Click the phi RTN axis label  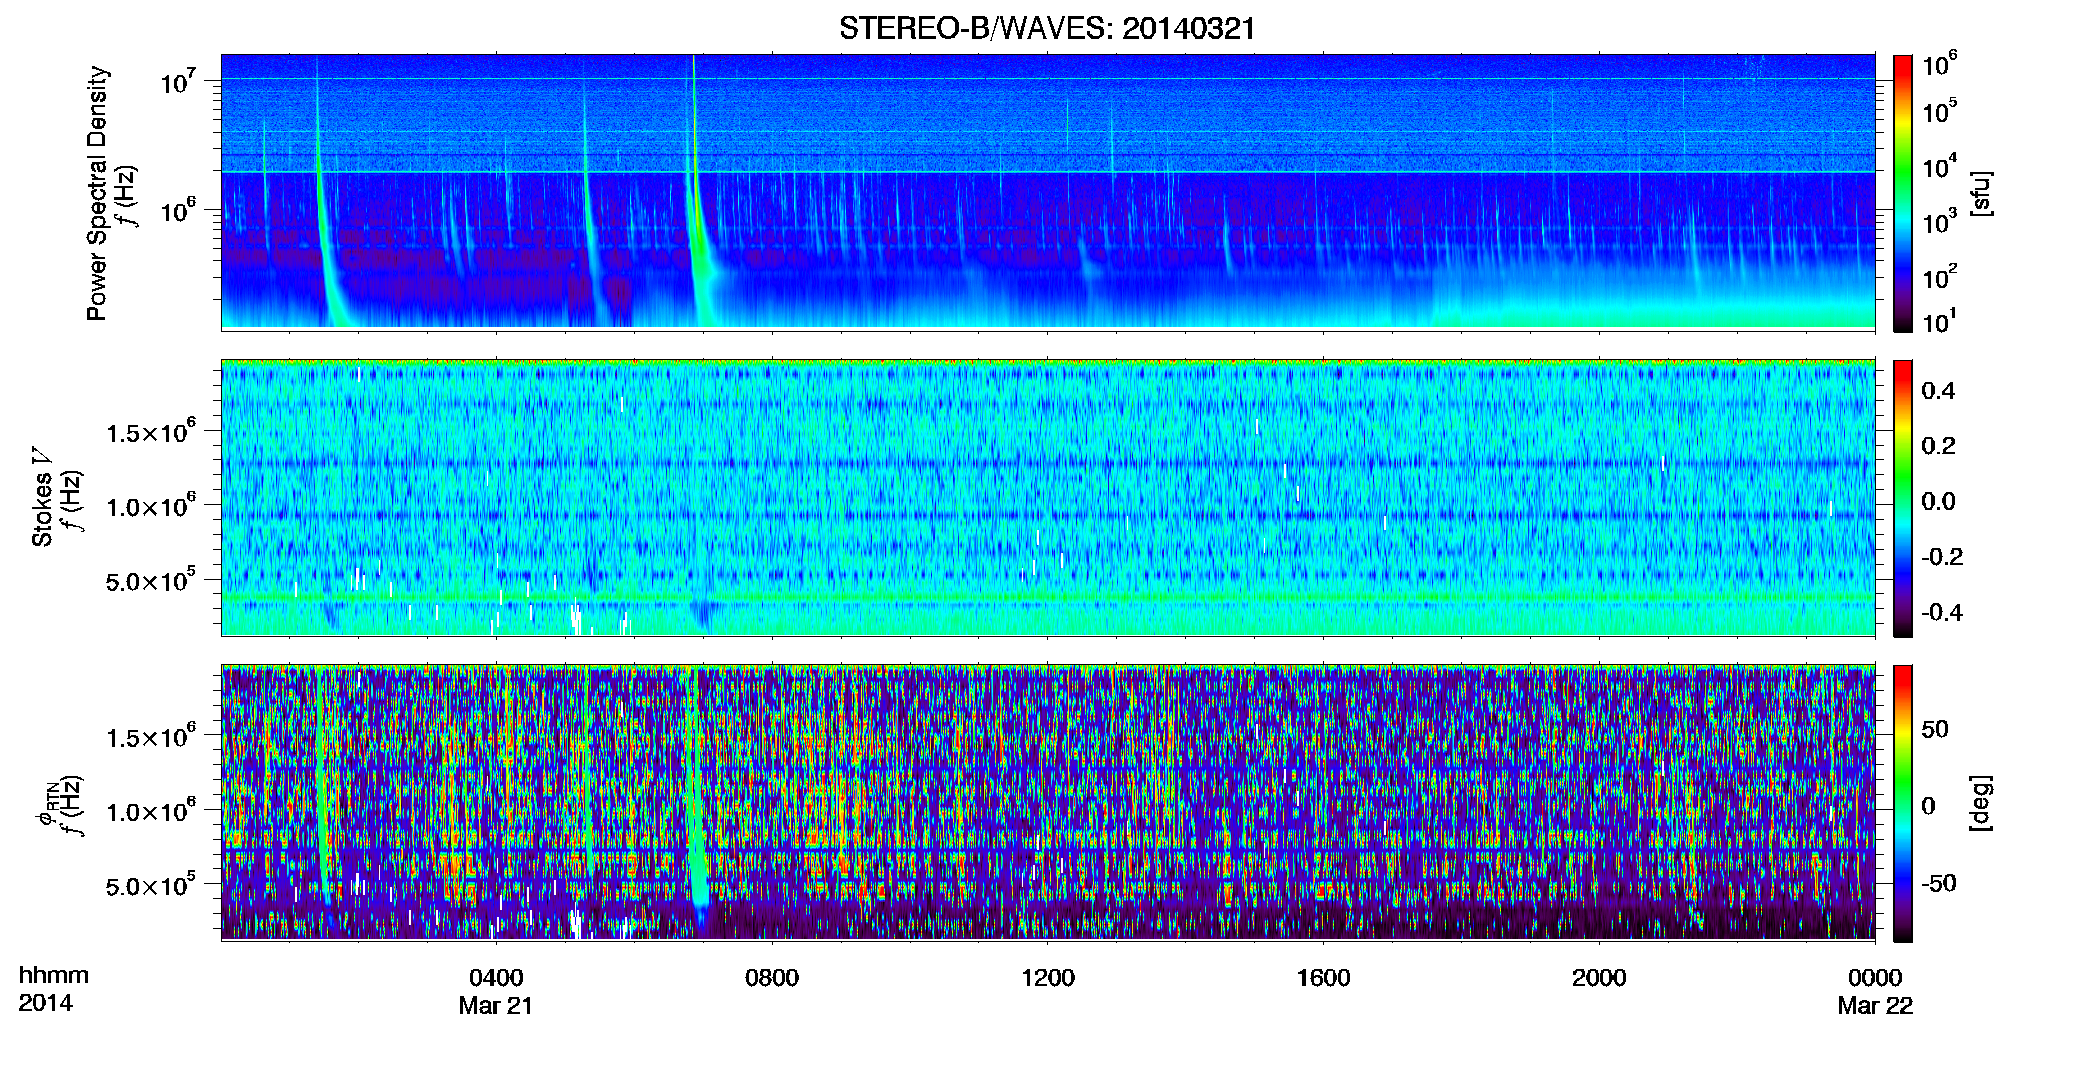click(46, 805)
